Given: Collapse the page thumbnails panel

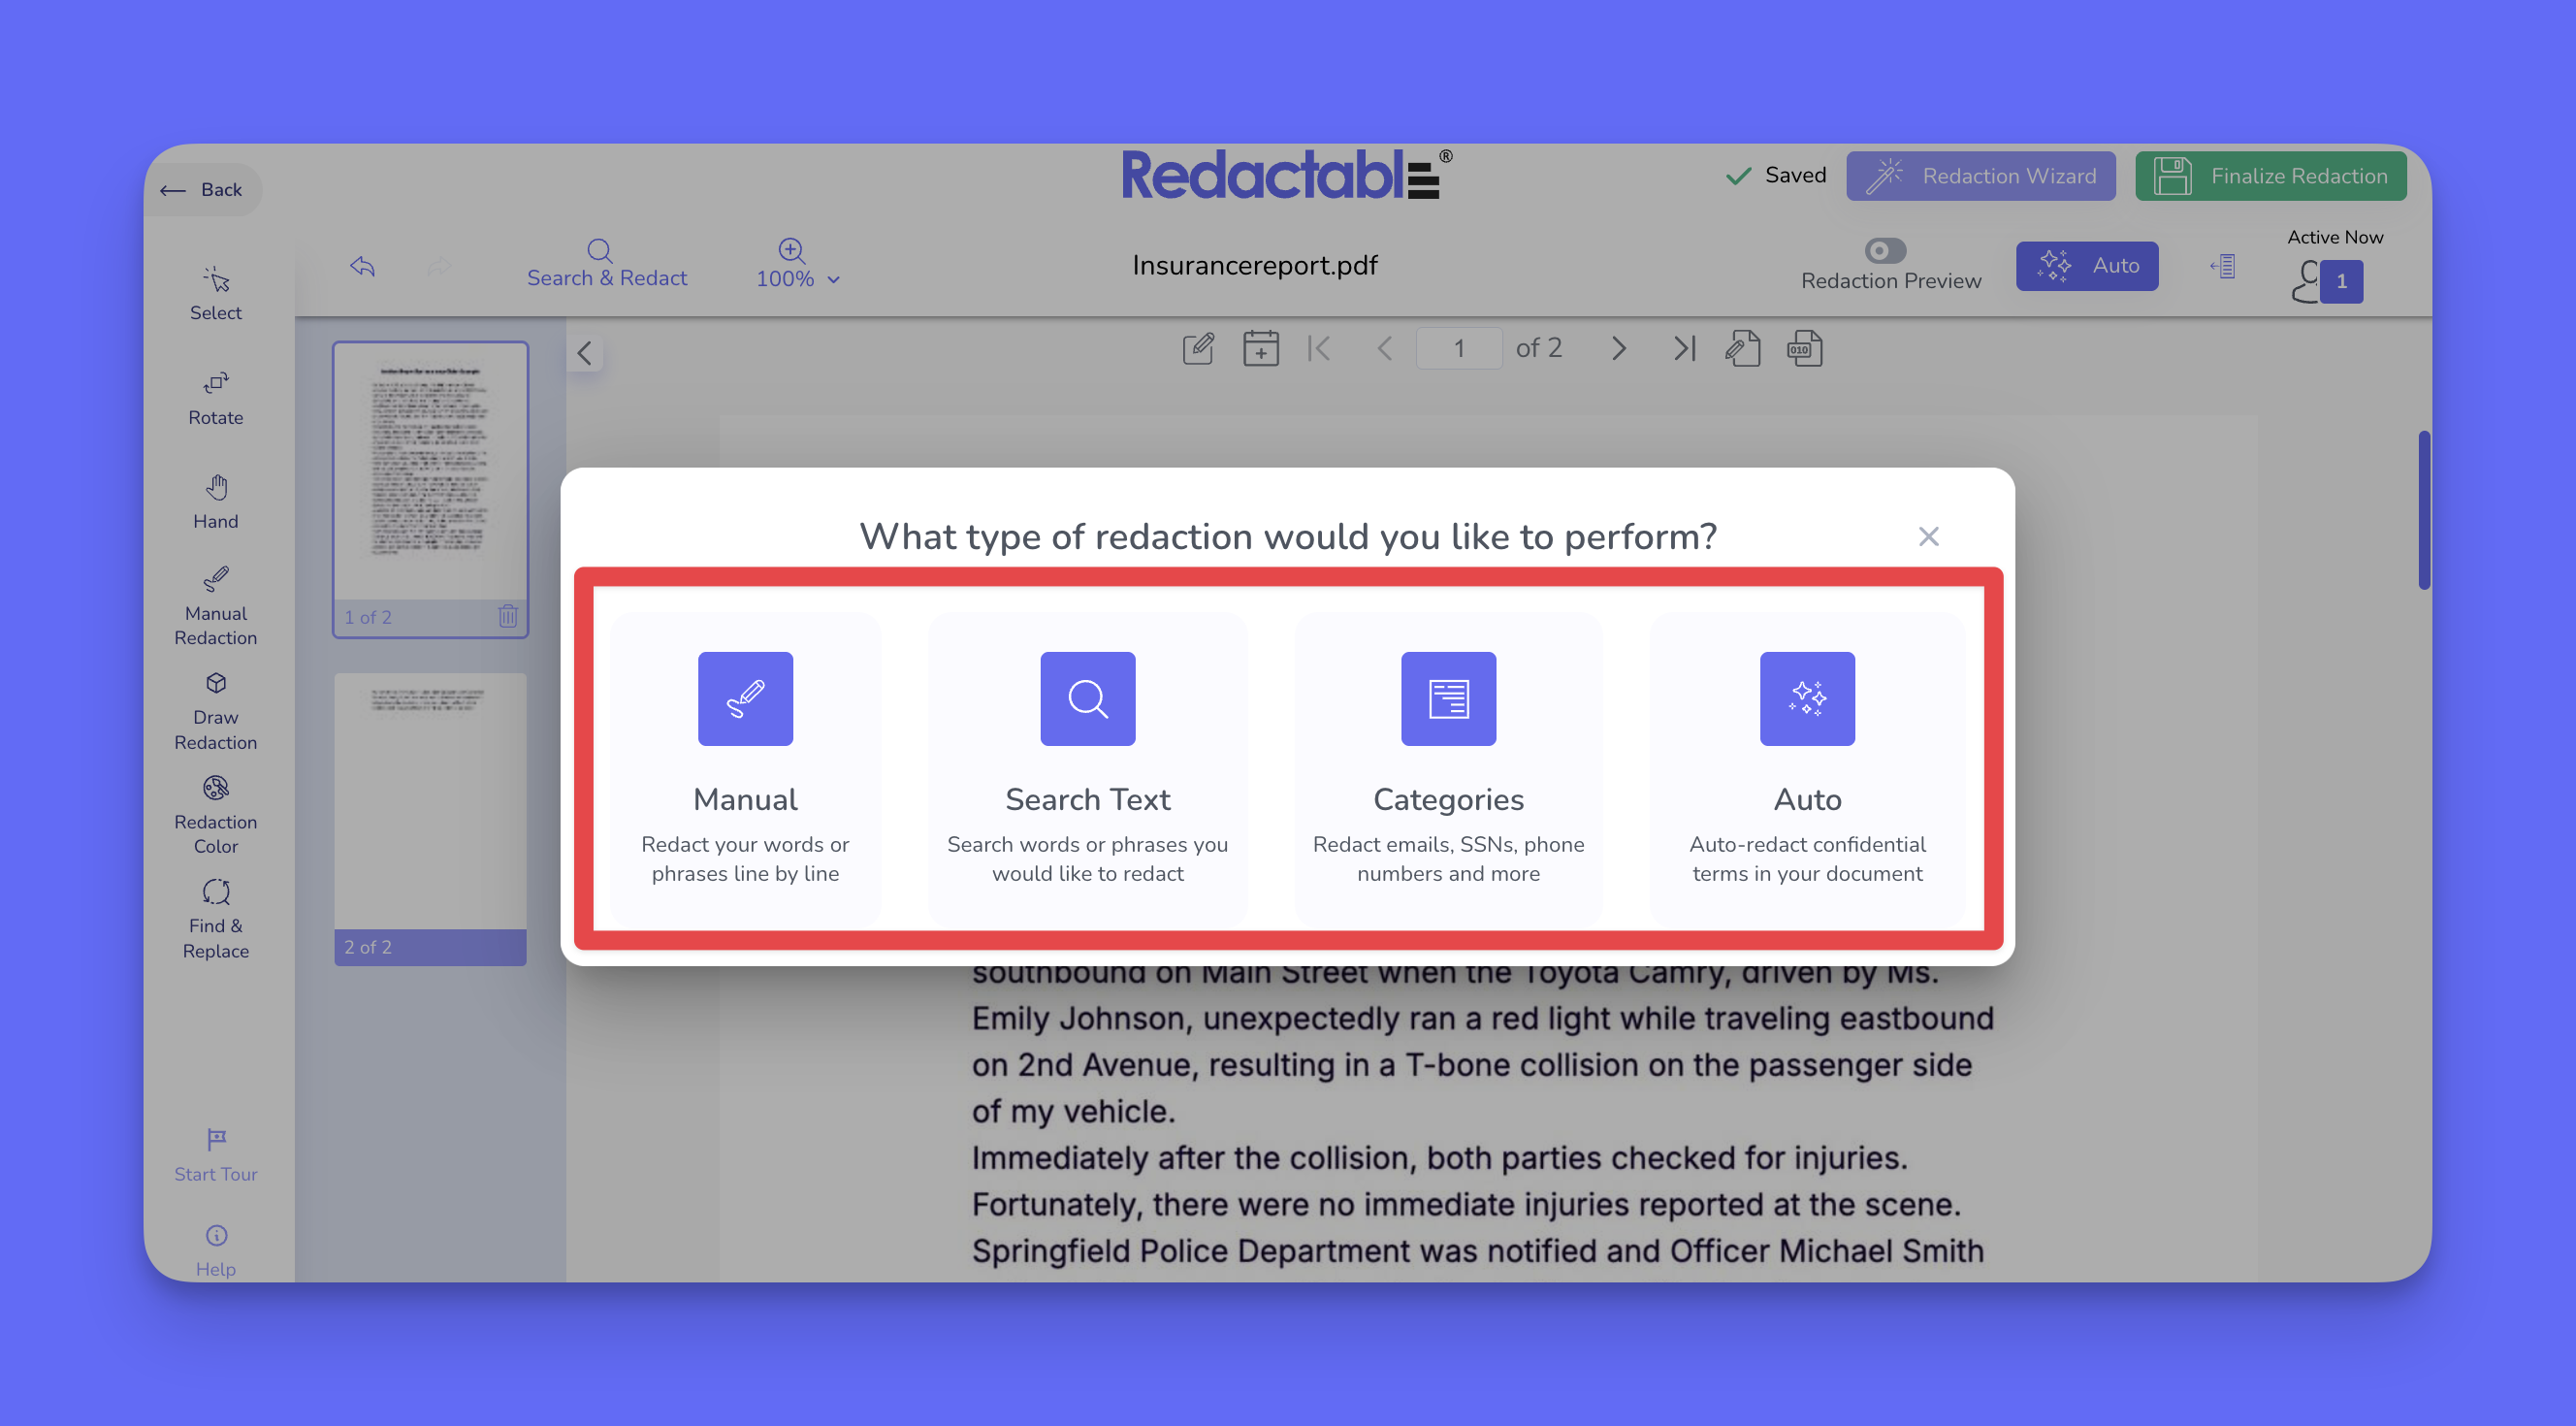Looking at the screenshot, I should tap(584, 353).
